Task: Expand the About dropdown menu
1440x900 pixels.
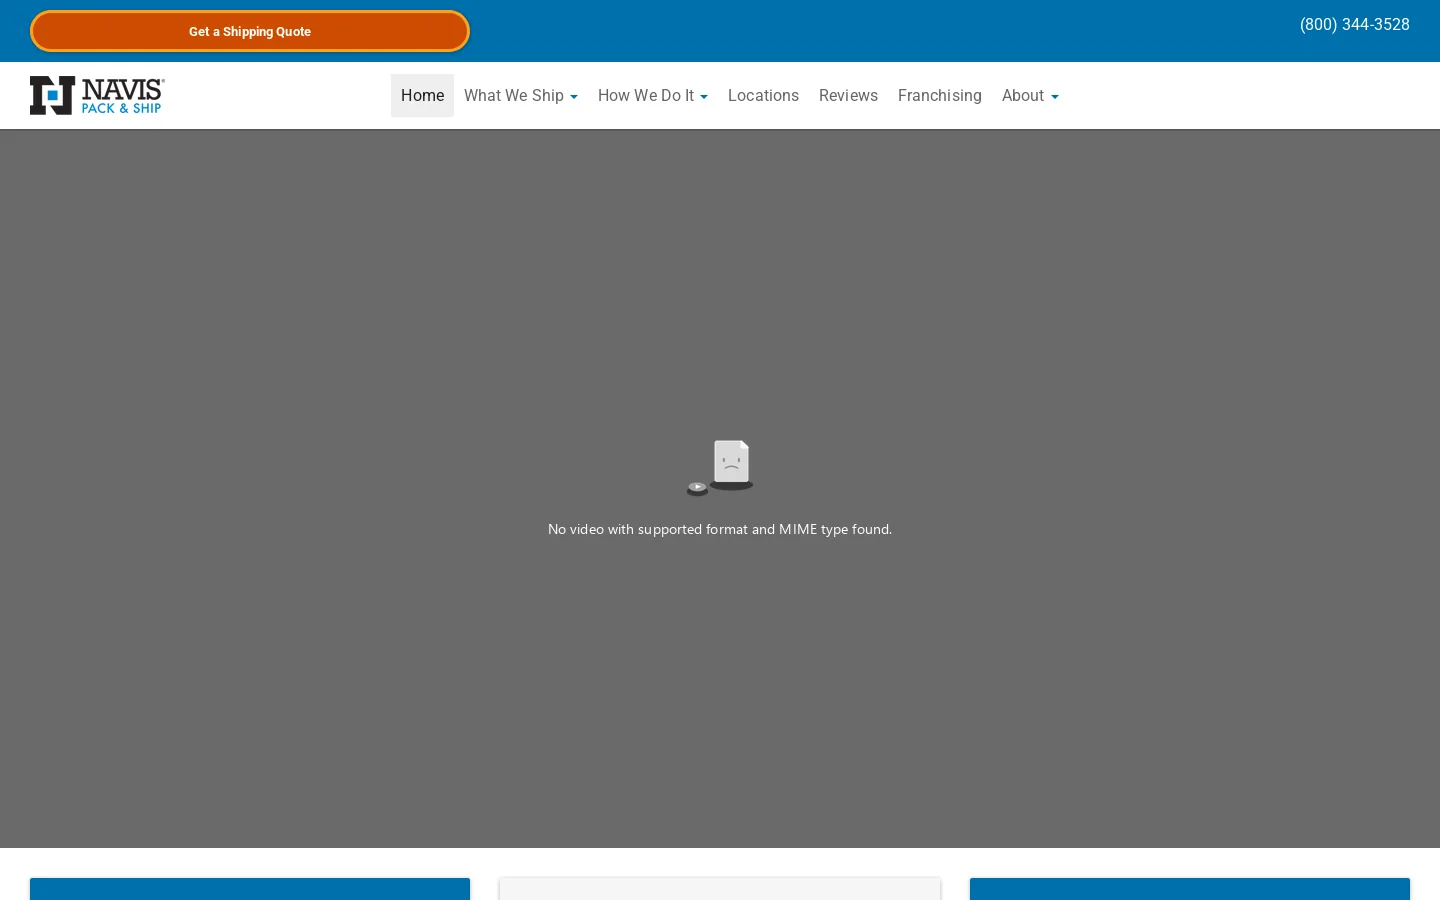Action: [1030, 96]
